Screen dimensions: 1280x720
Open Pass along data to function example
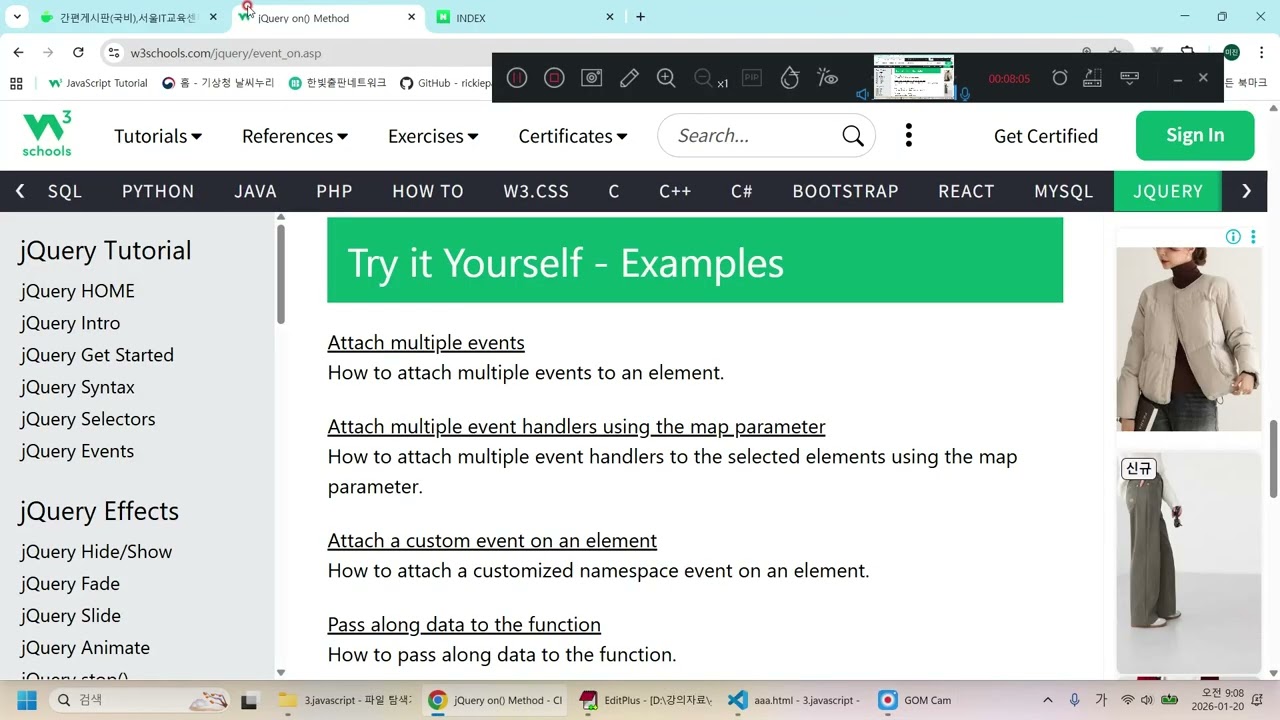click(x=464, y=624)
